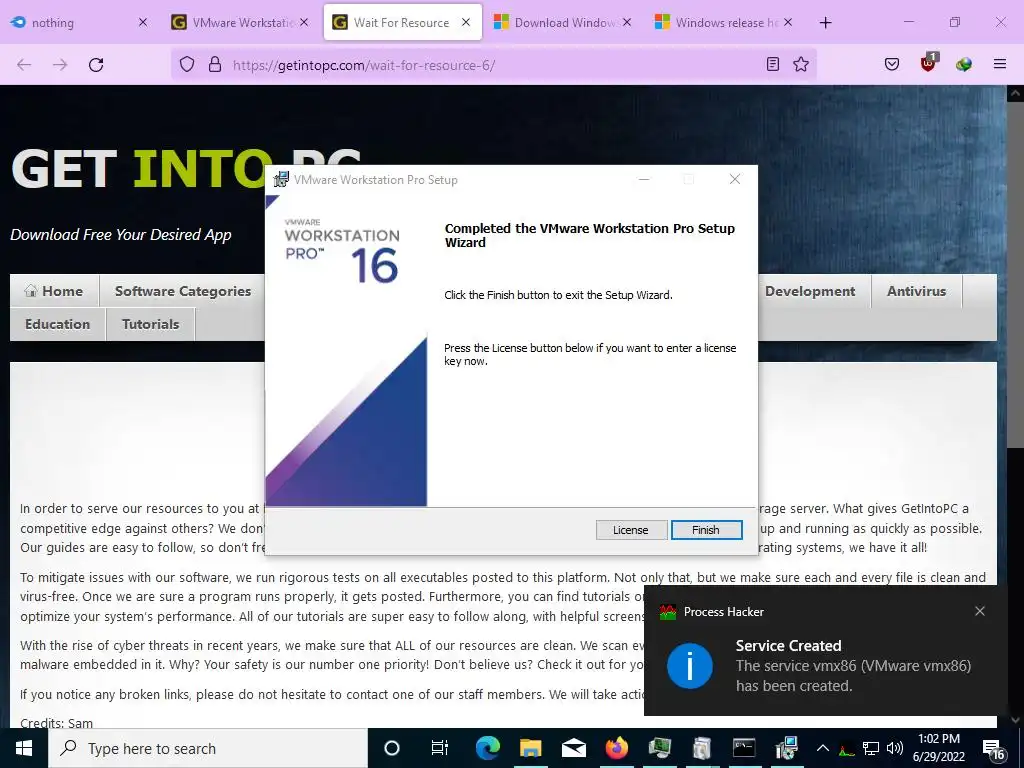Show hidden system tray icons
This screenshot has width=1024, height=768.
pyautogui.click(x=823, y=748)
